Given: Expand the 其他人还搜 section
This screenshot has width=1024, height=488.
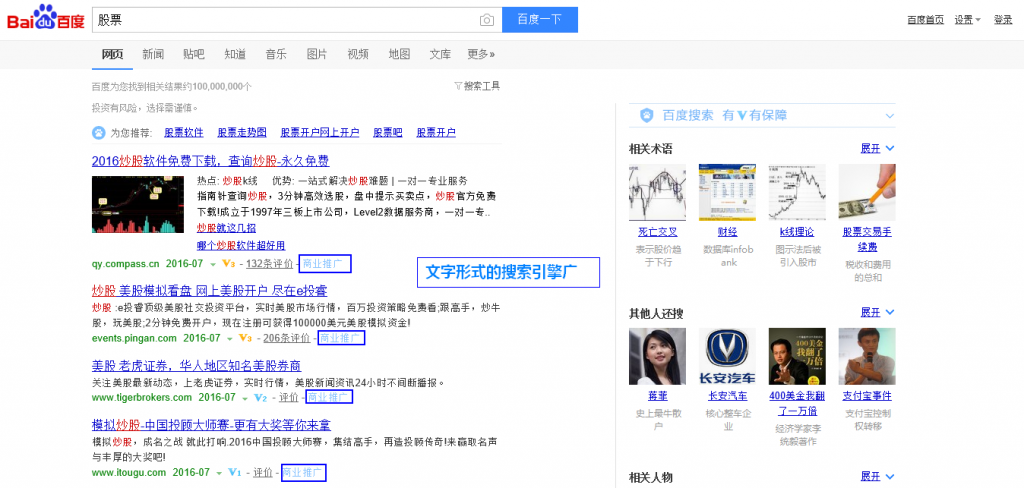Looking at the screenshot, I should click(877, 312).
